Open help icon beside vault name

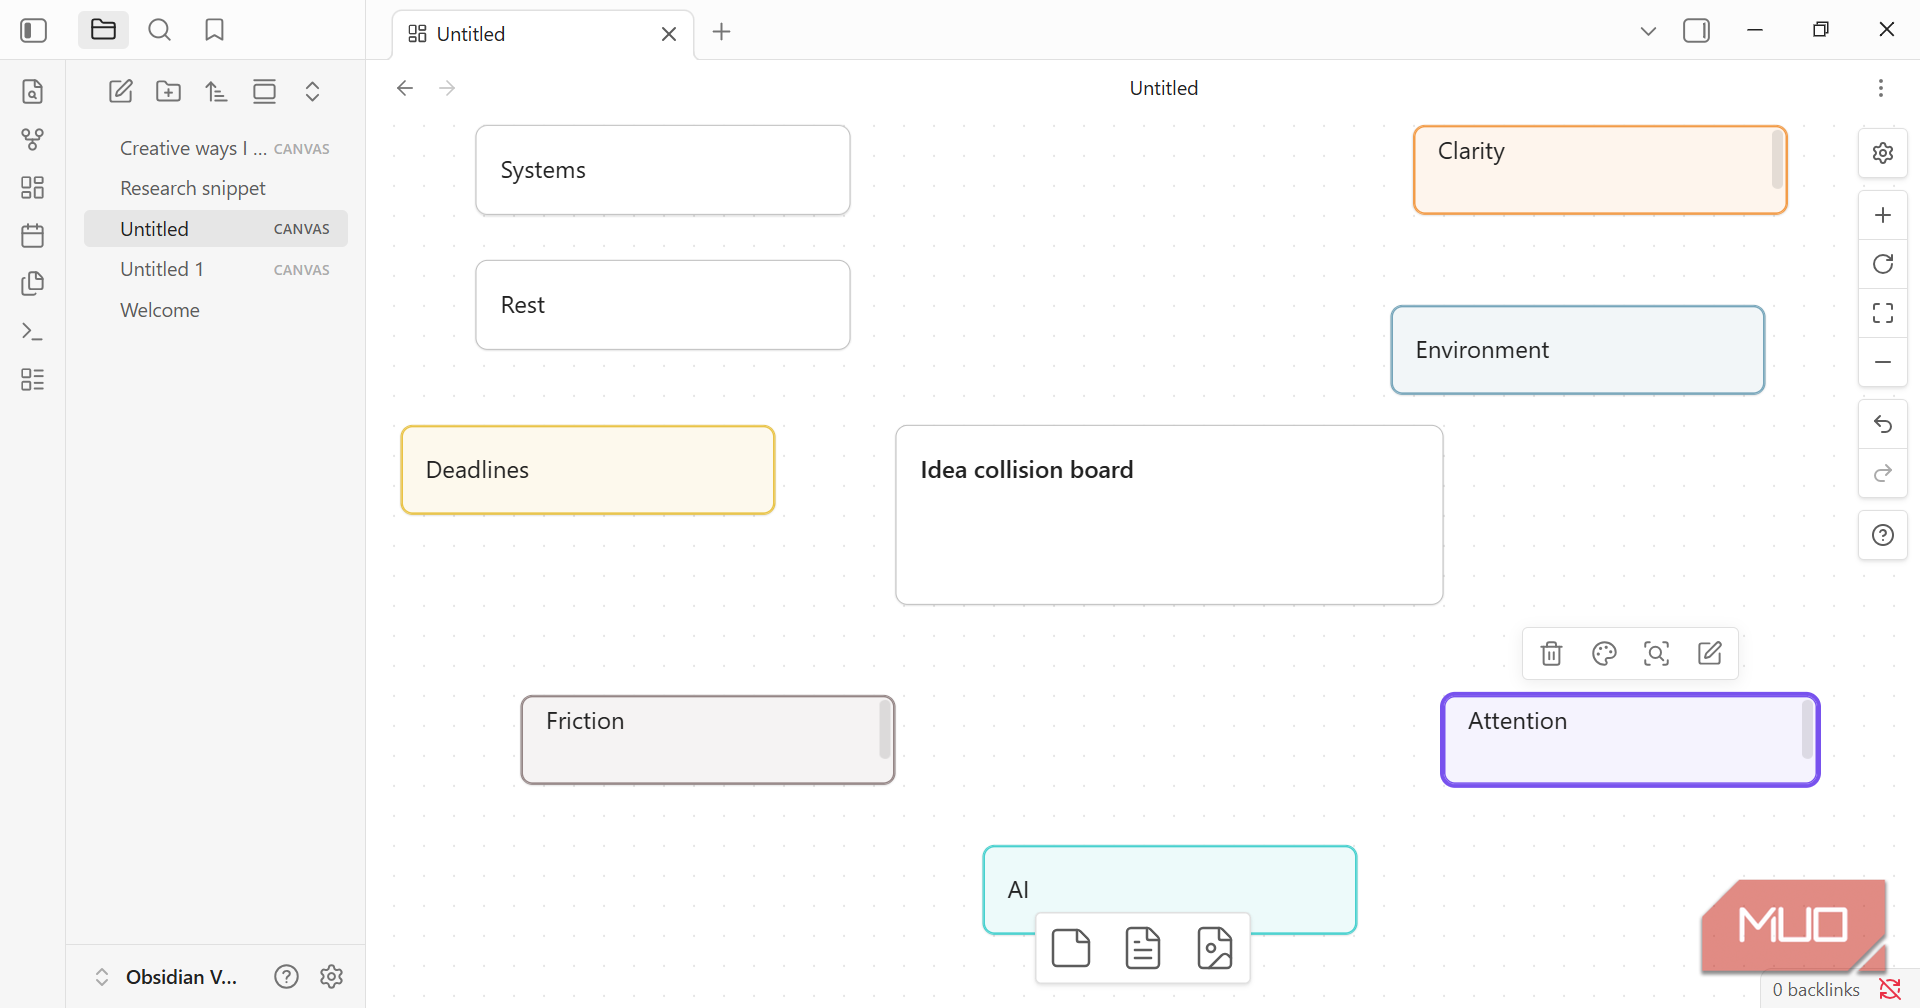[x=287, y=977]
